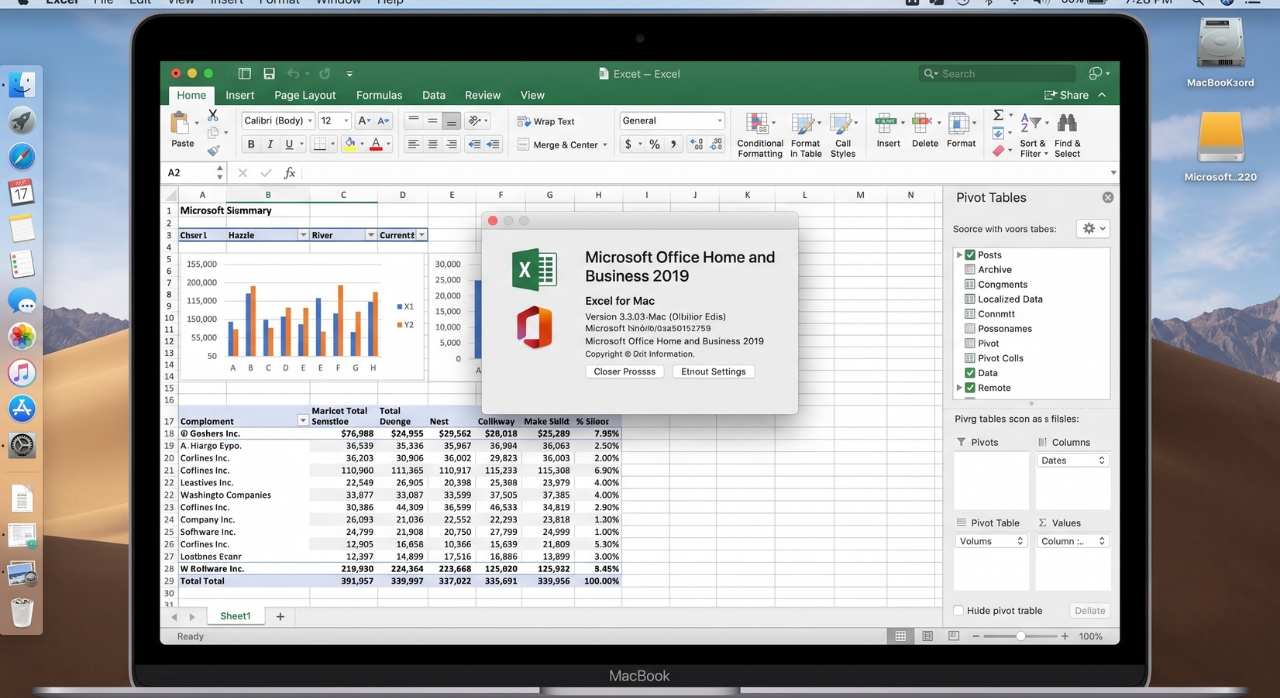Open the Column dropdown under Values
The height and width of the screenshot is (698, 1280).
1073,541
